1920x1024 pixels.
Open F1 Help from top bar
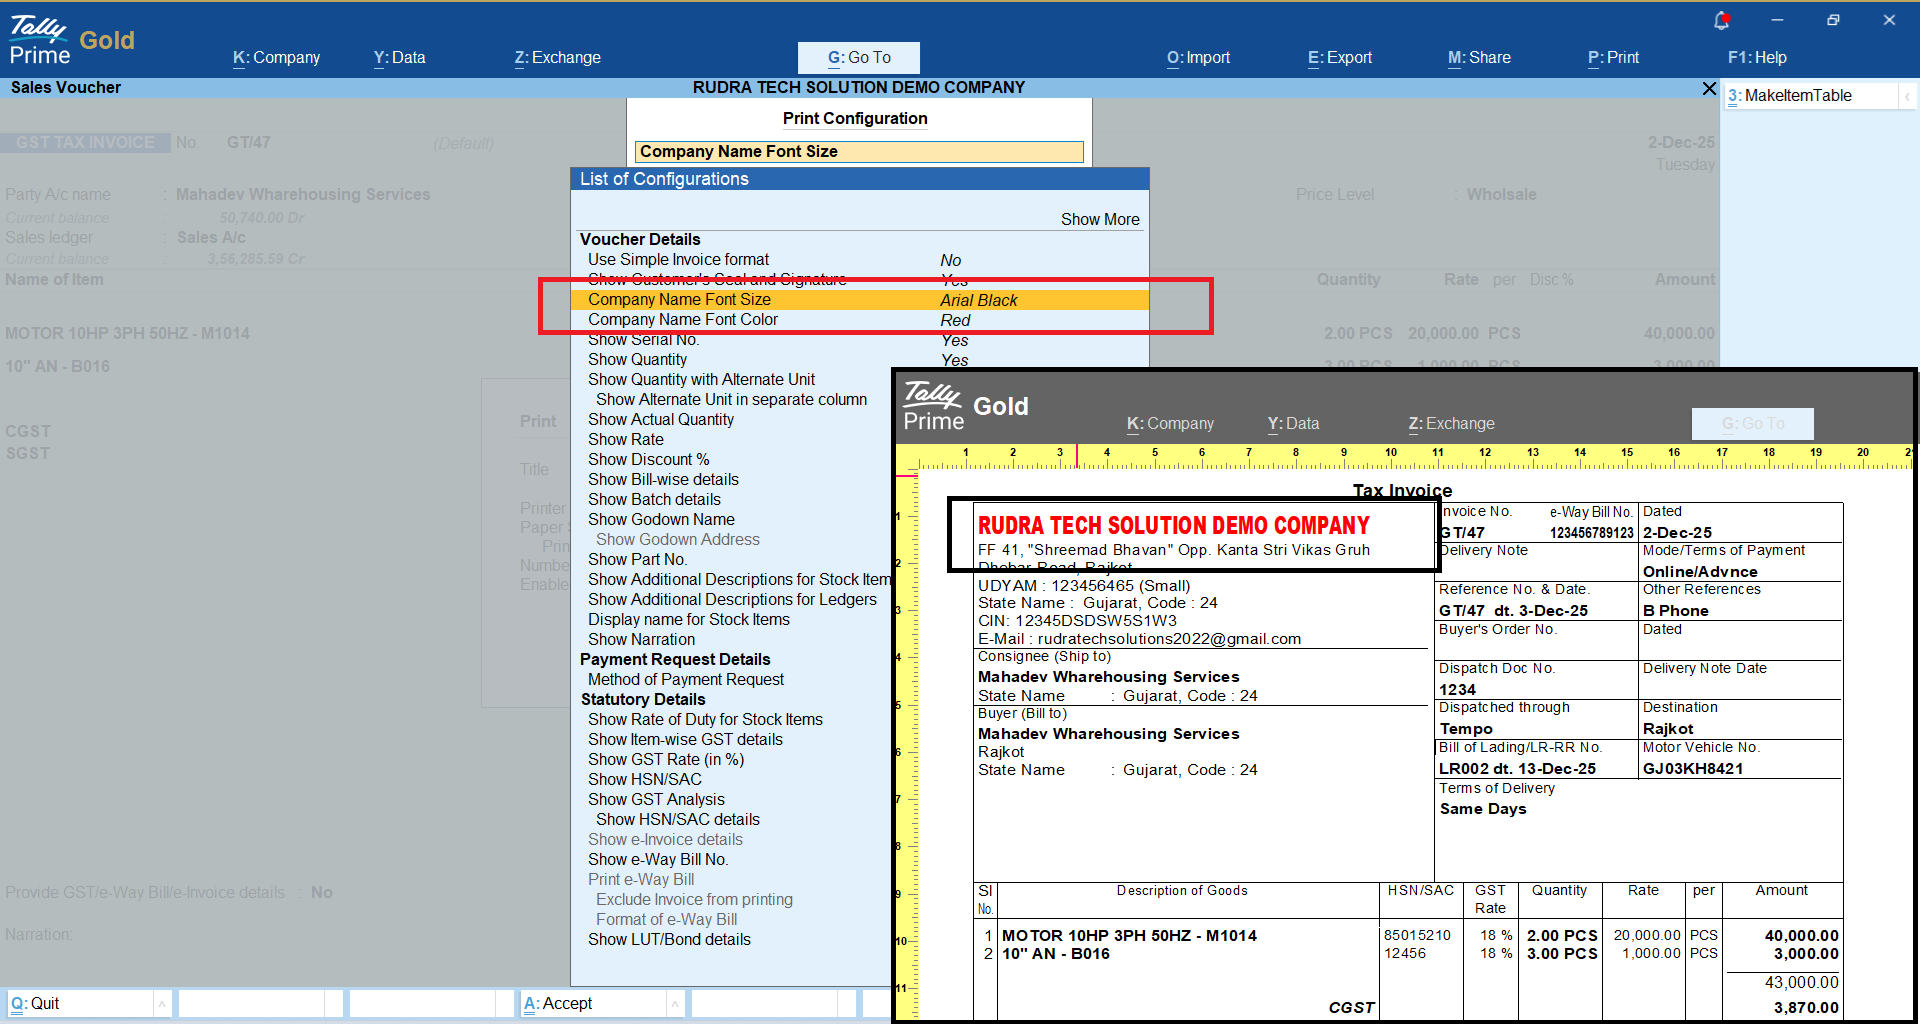click(1757, 58)
